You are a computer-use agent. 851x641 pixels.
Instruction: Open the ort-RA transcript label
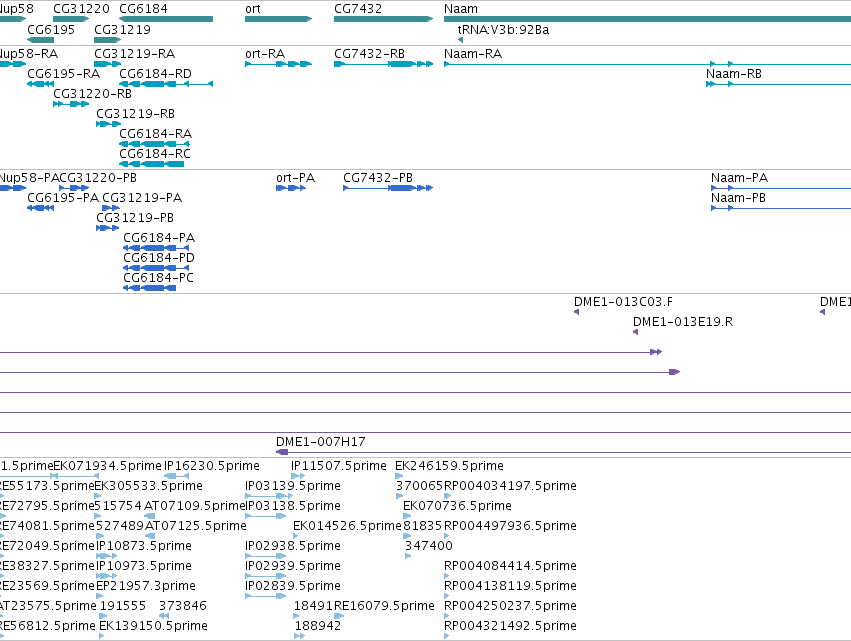[265, 54]
